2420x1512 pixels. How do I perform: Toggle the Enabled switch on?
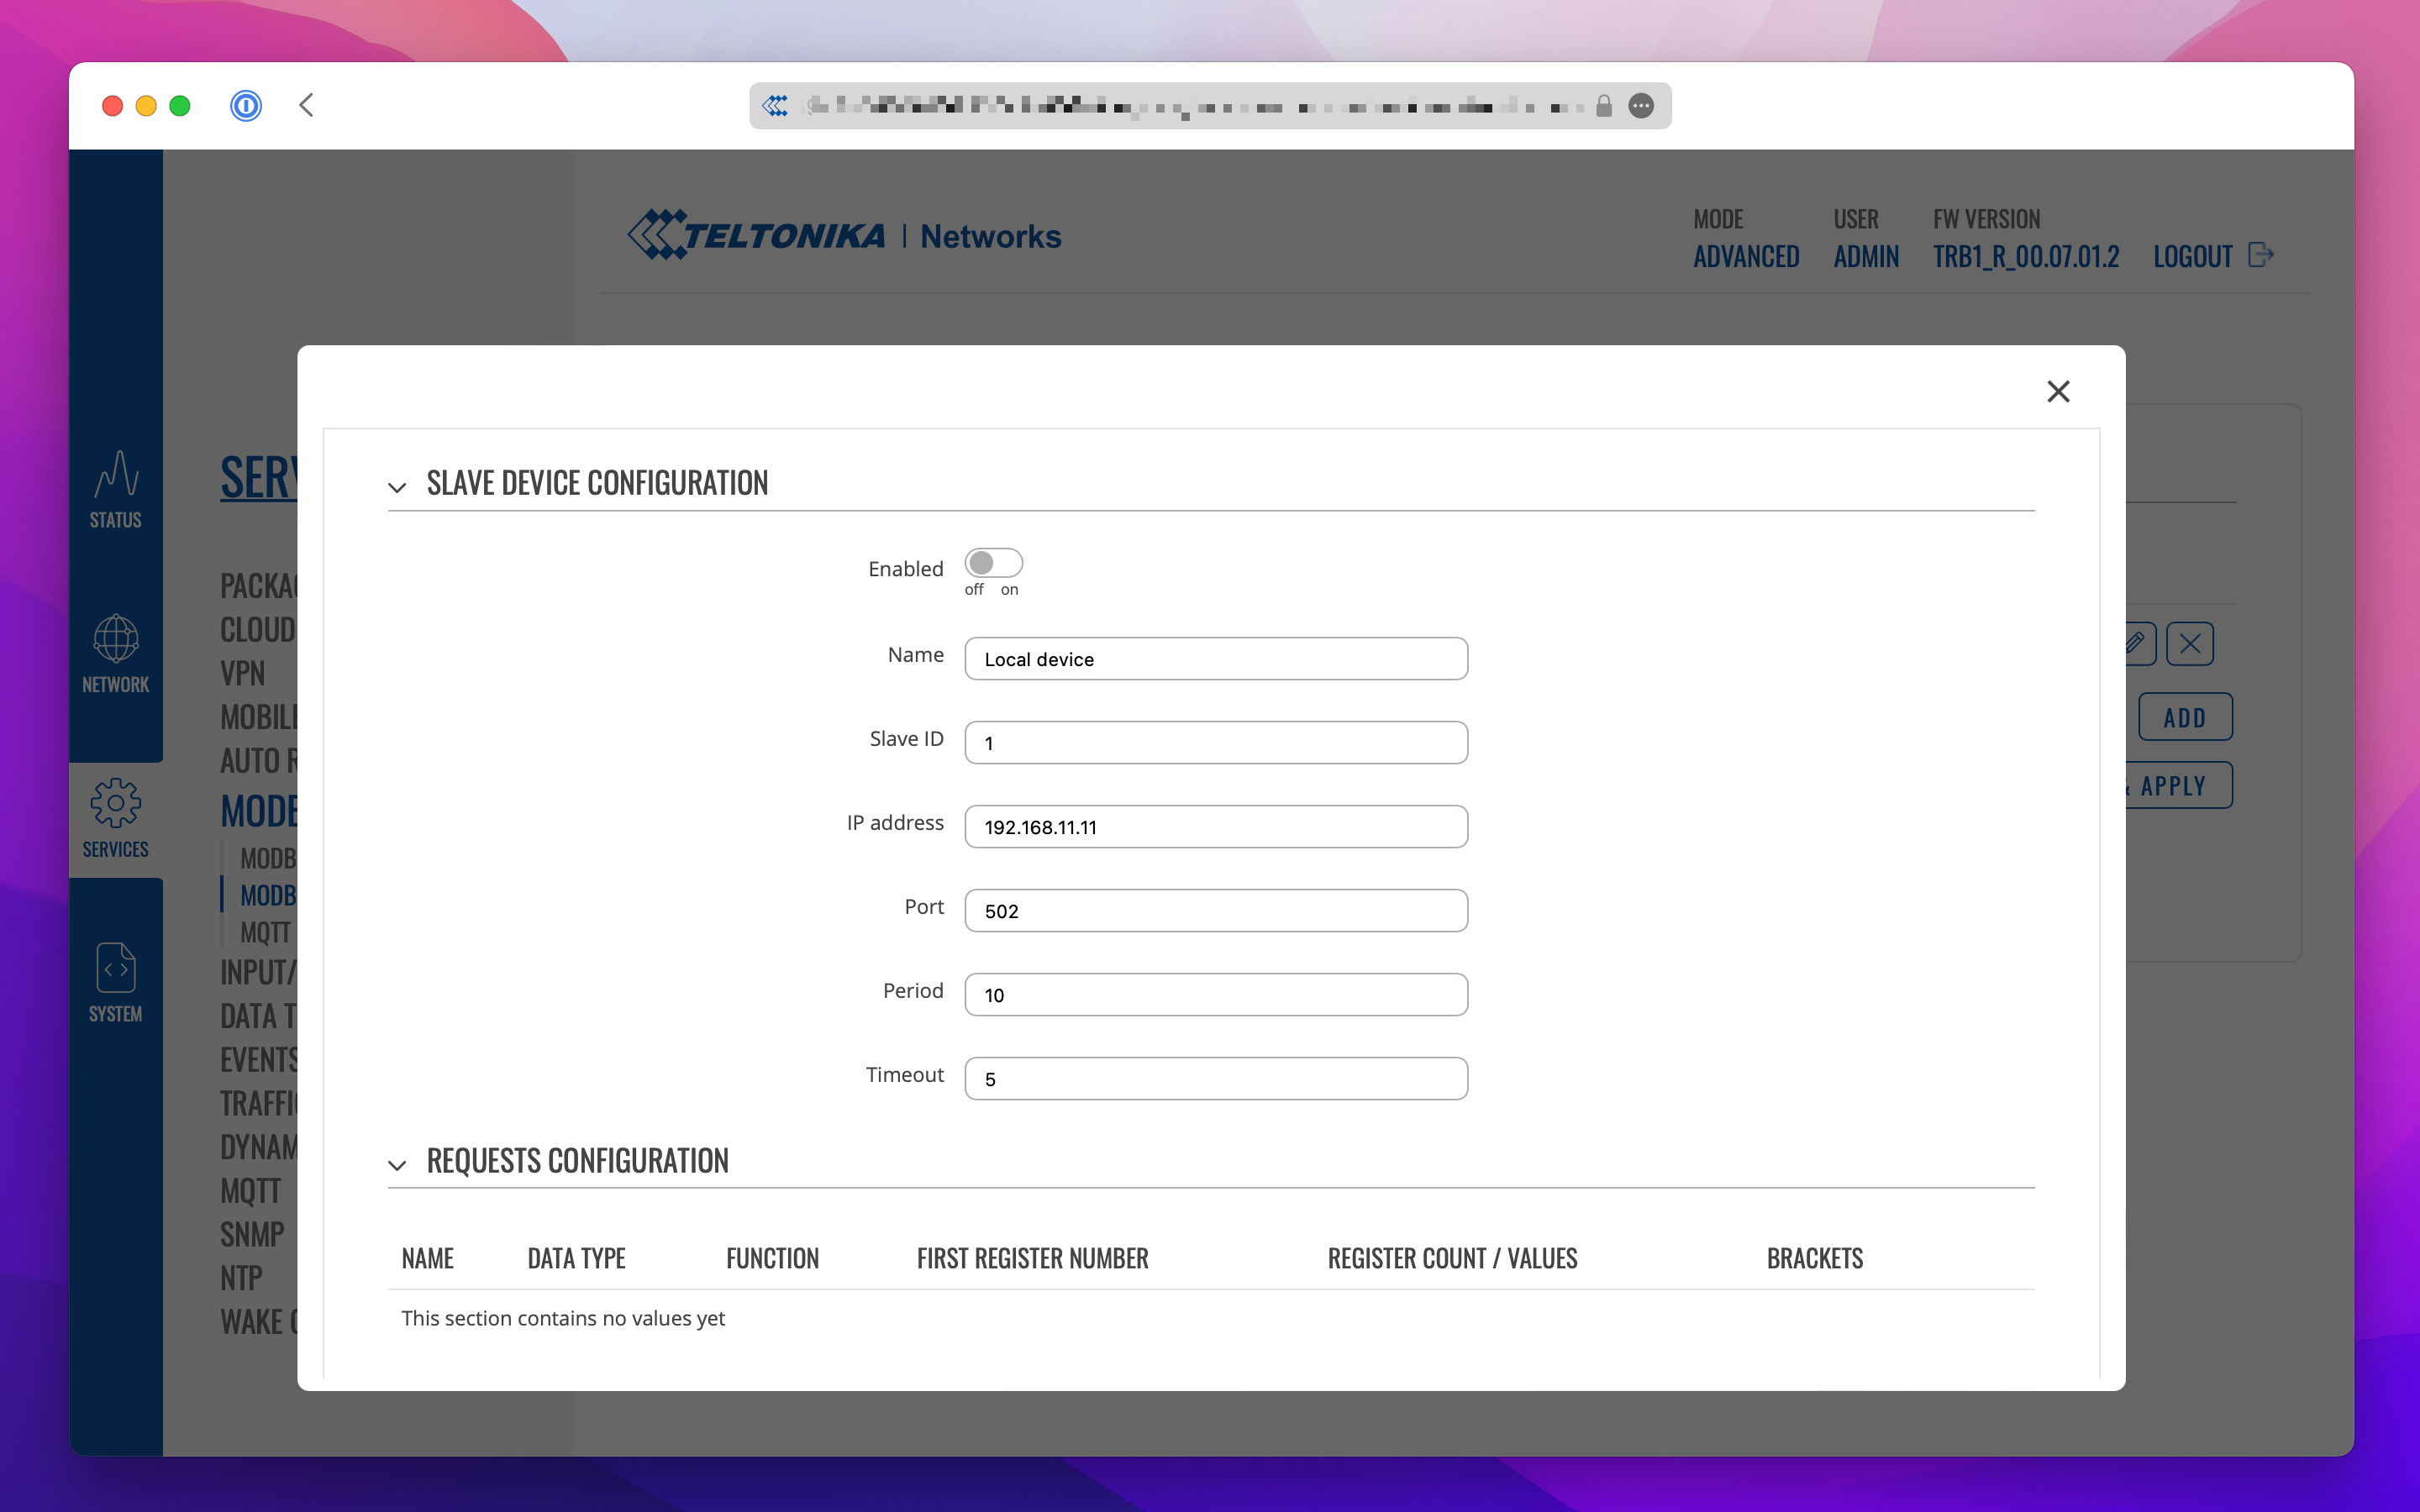(x=993, y=563)
